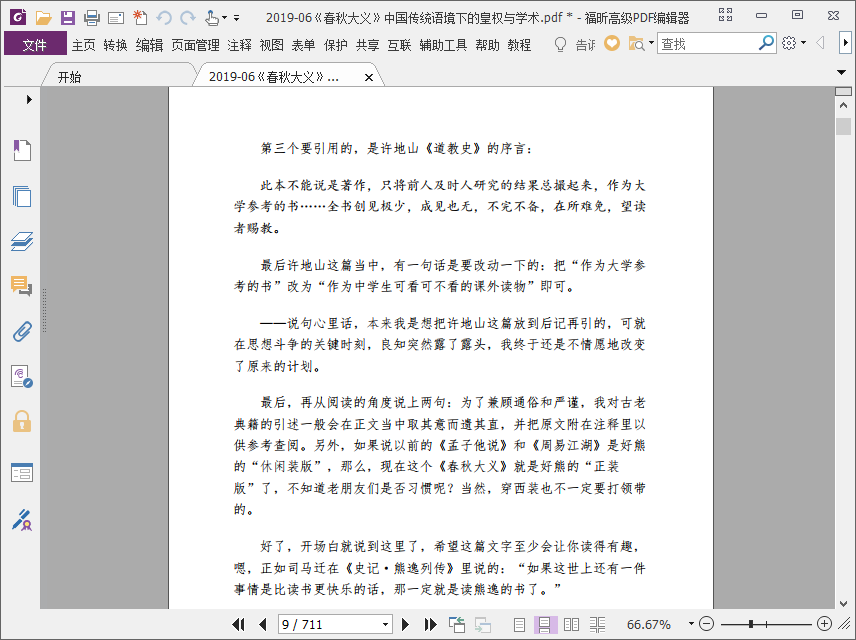Open the 互联 ribbon tab

pyautogui.click(x=399, y=45)
